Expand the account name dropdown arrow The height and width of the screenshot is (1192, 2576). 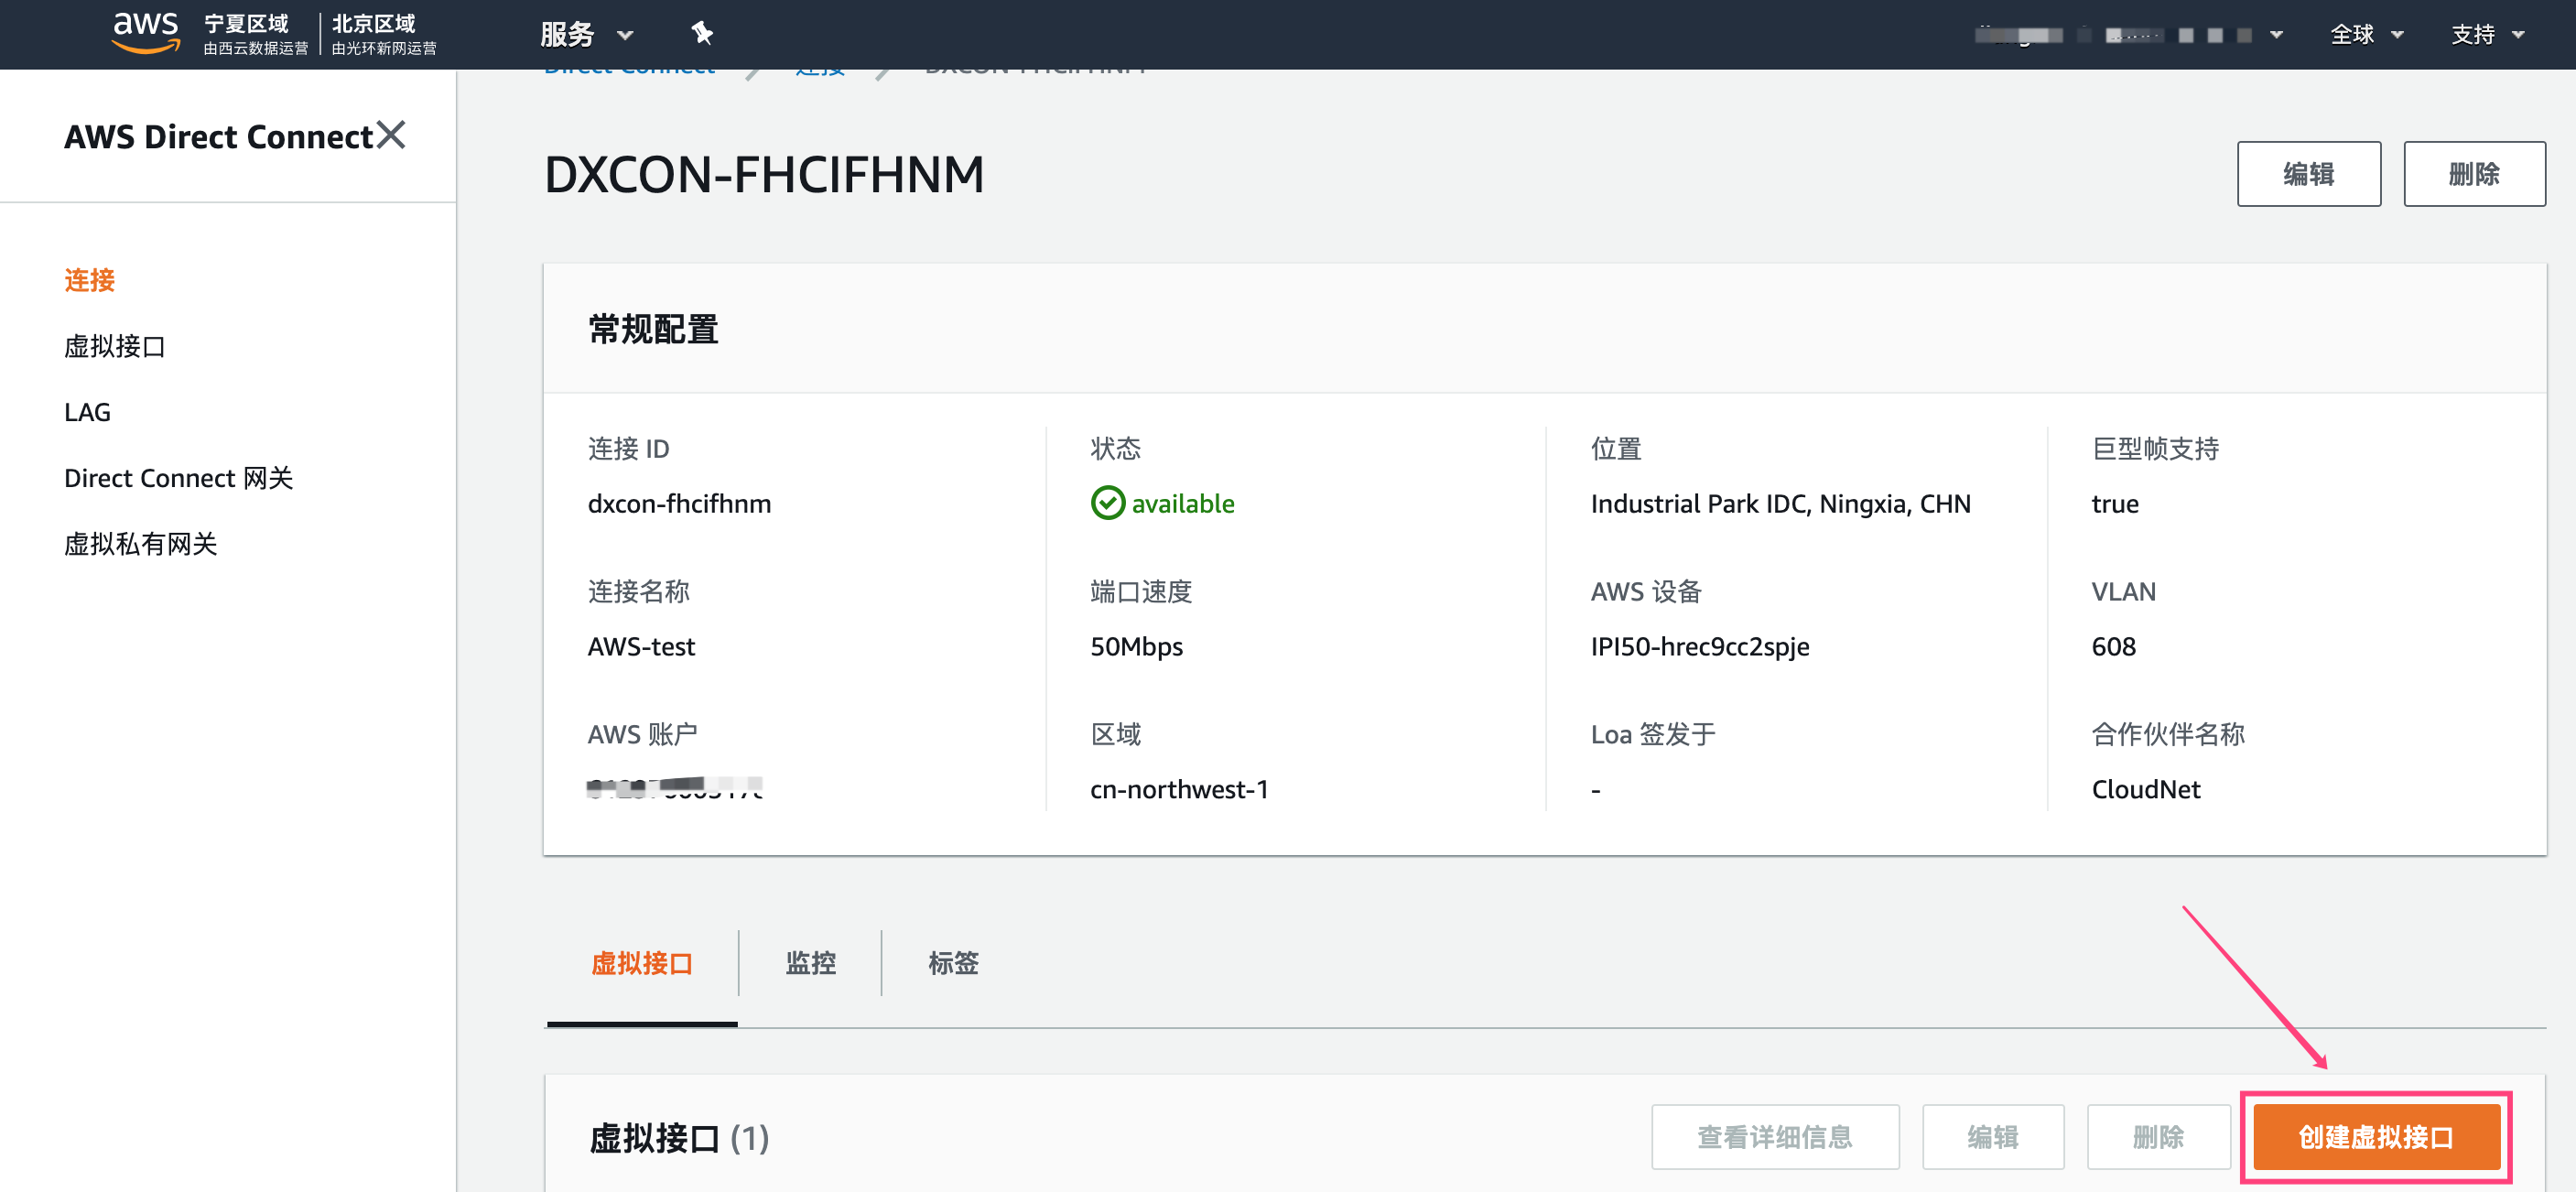tap(2277, 35)
